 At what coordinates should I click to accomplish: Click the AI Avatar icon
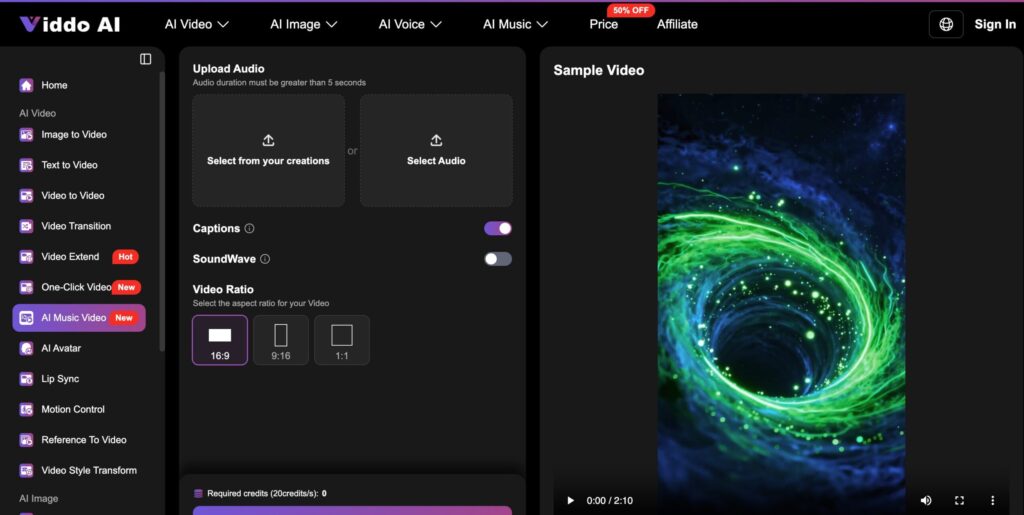(26, 348)
